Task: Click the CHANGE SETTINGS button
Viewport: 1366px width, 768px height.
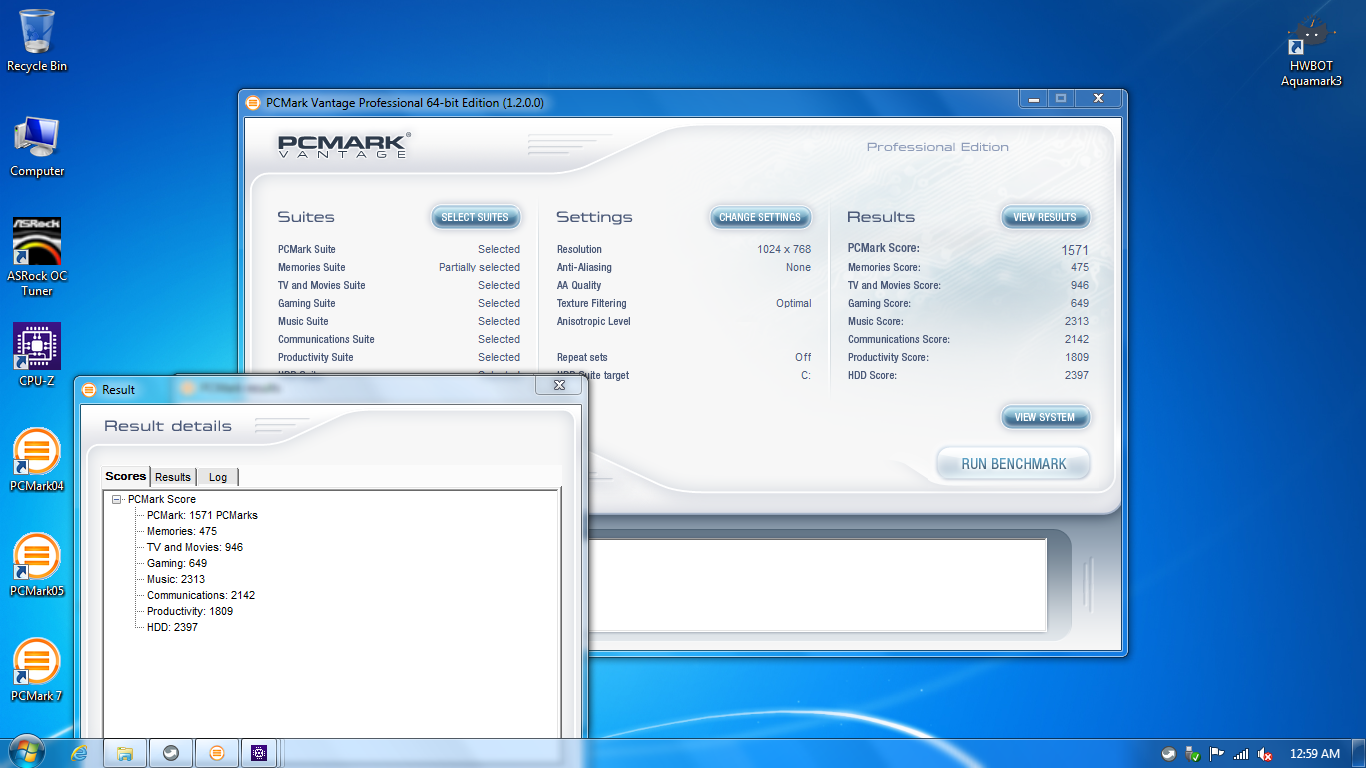Action: click(760, 217)
